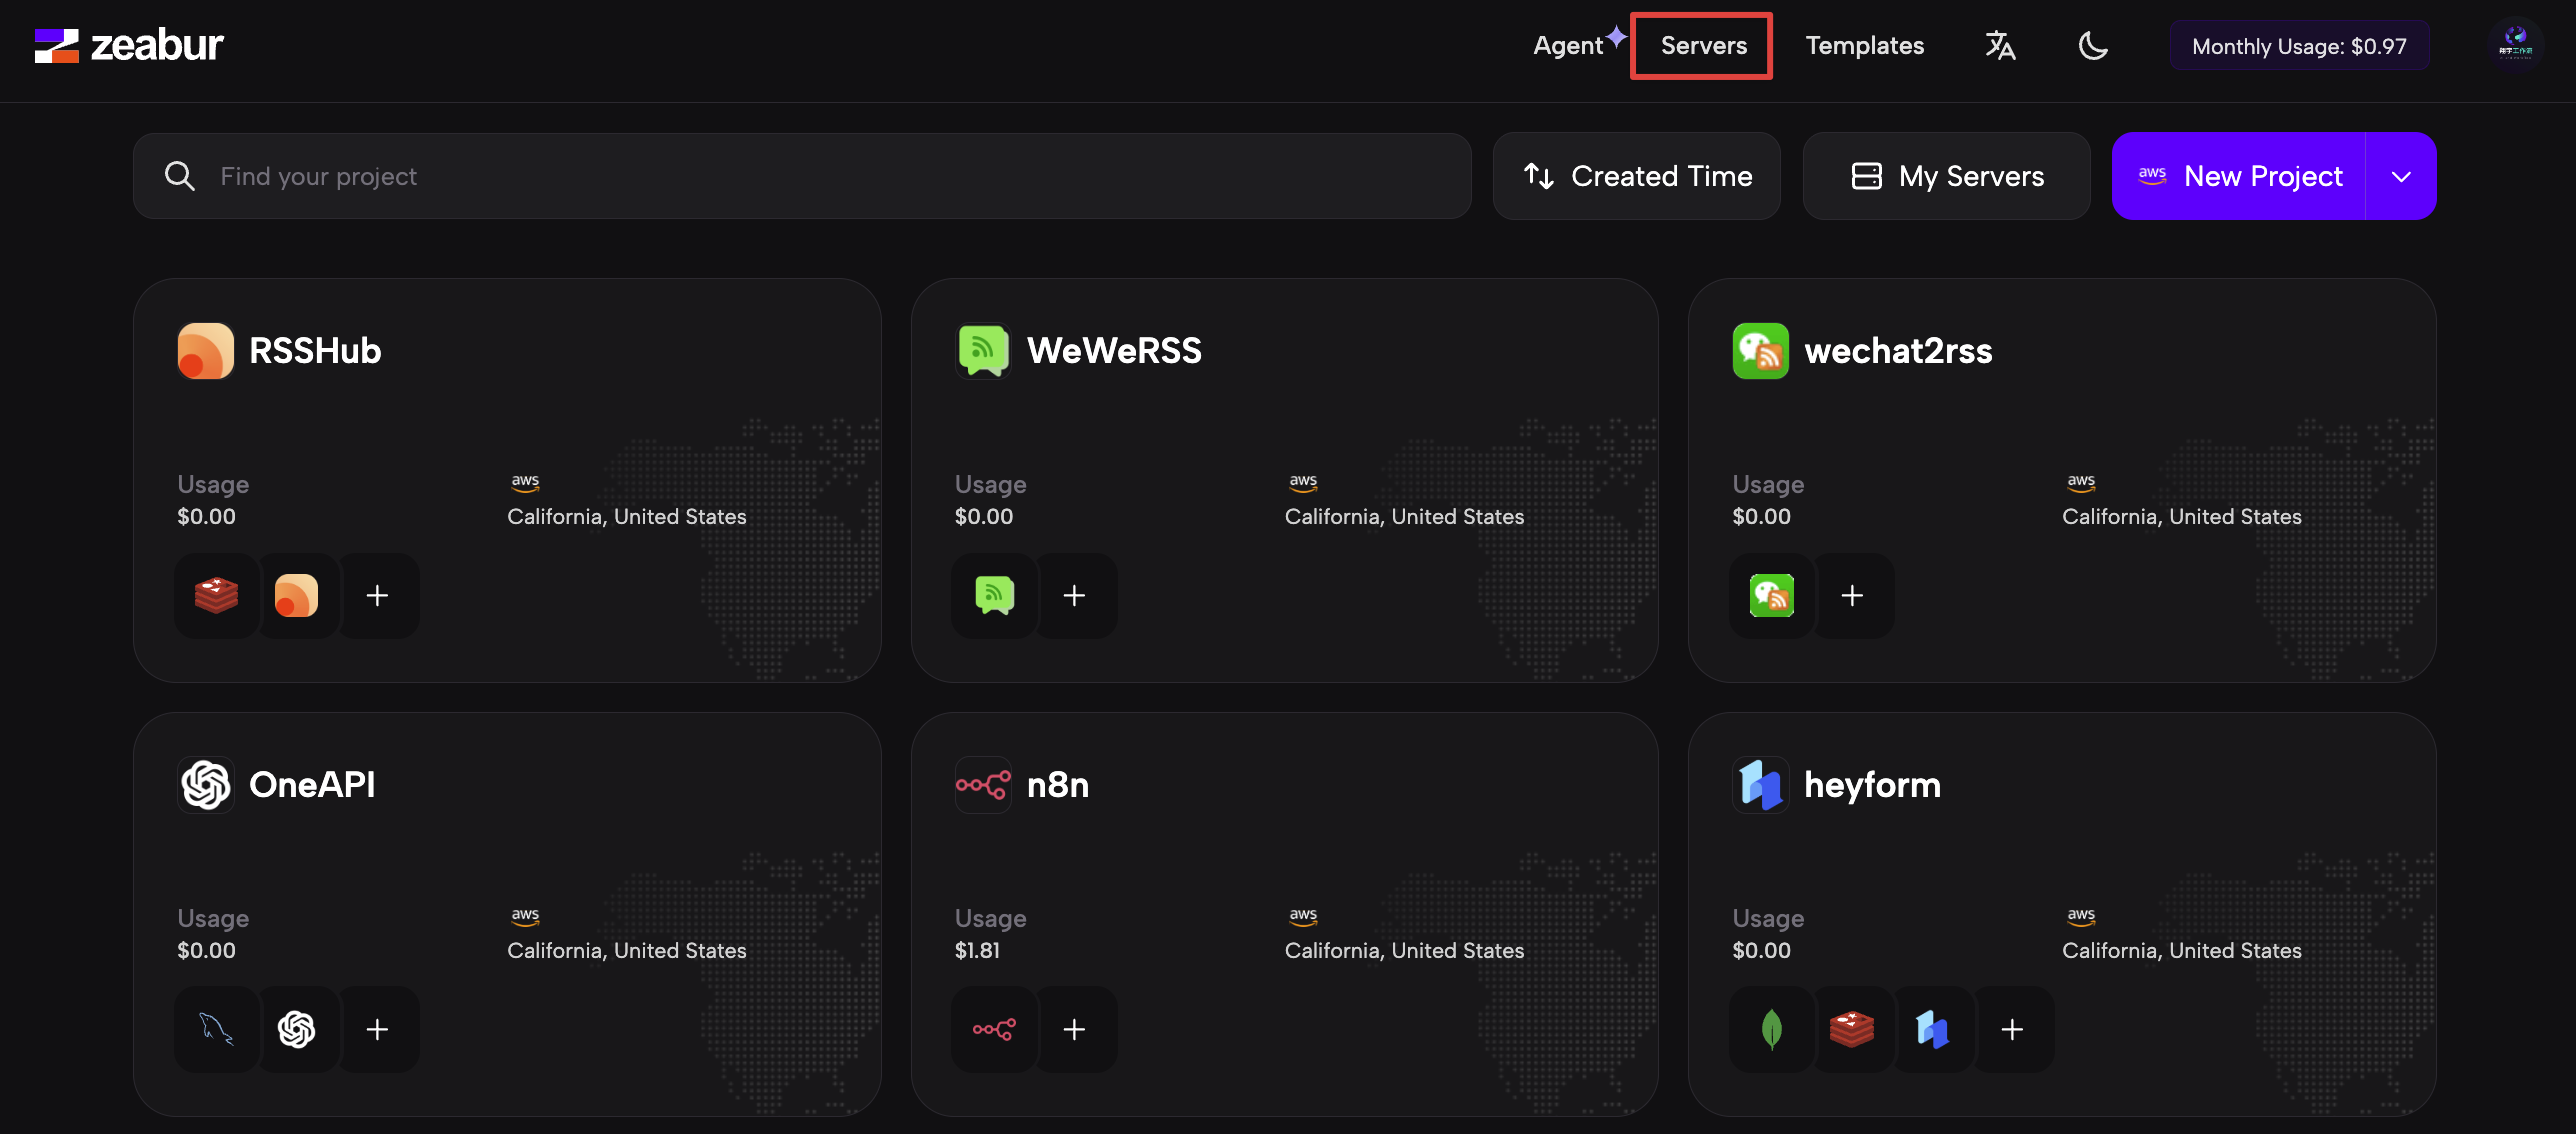This screenshot has width=2576, height=1134.
Task: Open MySQL dolphin service in OneAPI project
Action: point(216,1029)
